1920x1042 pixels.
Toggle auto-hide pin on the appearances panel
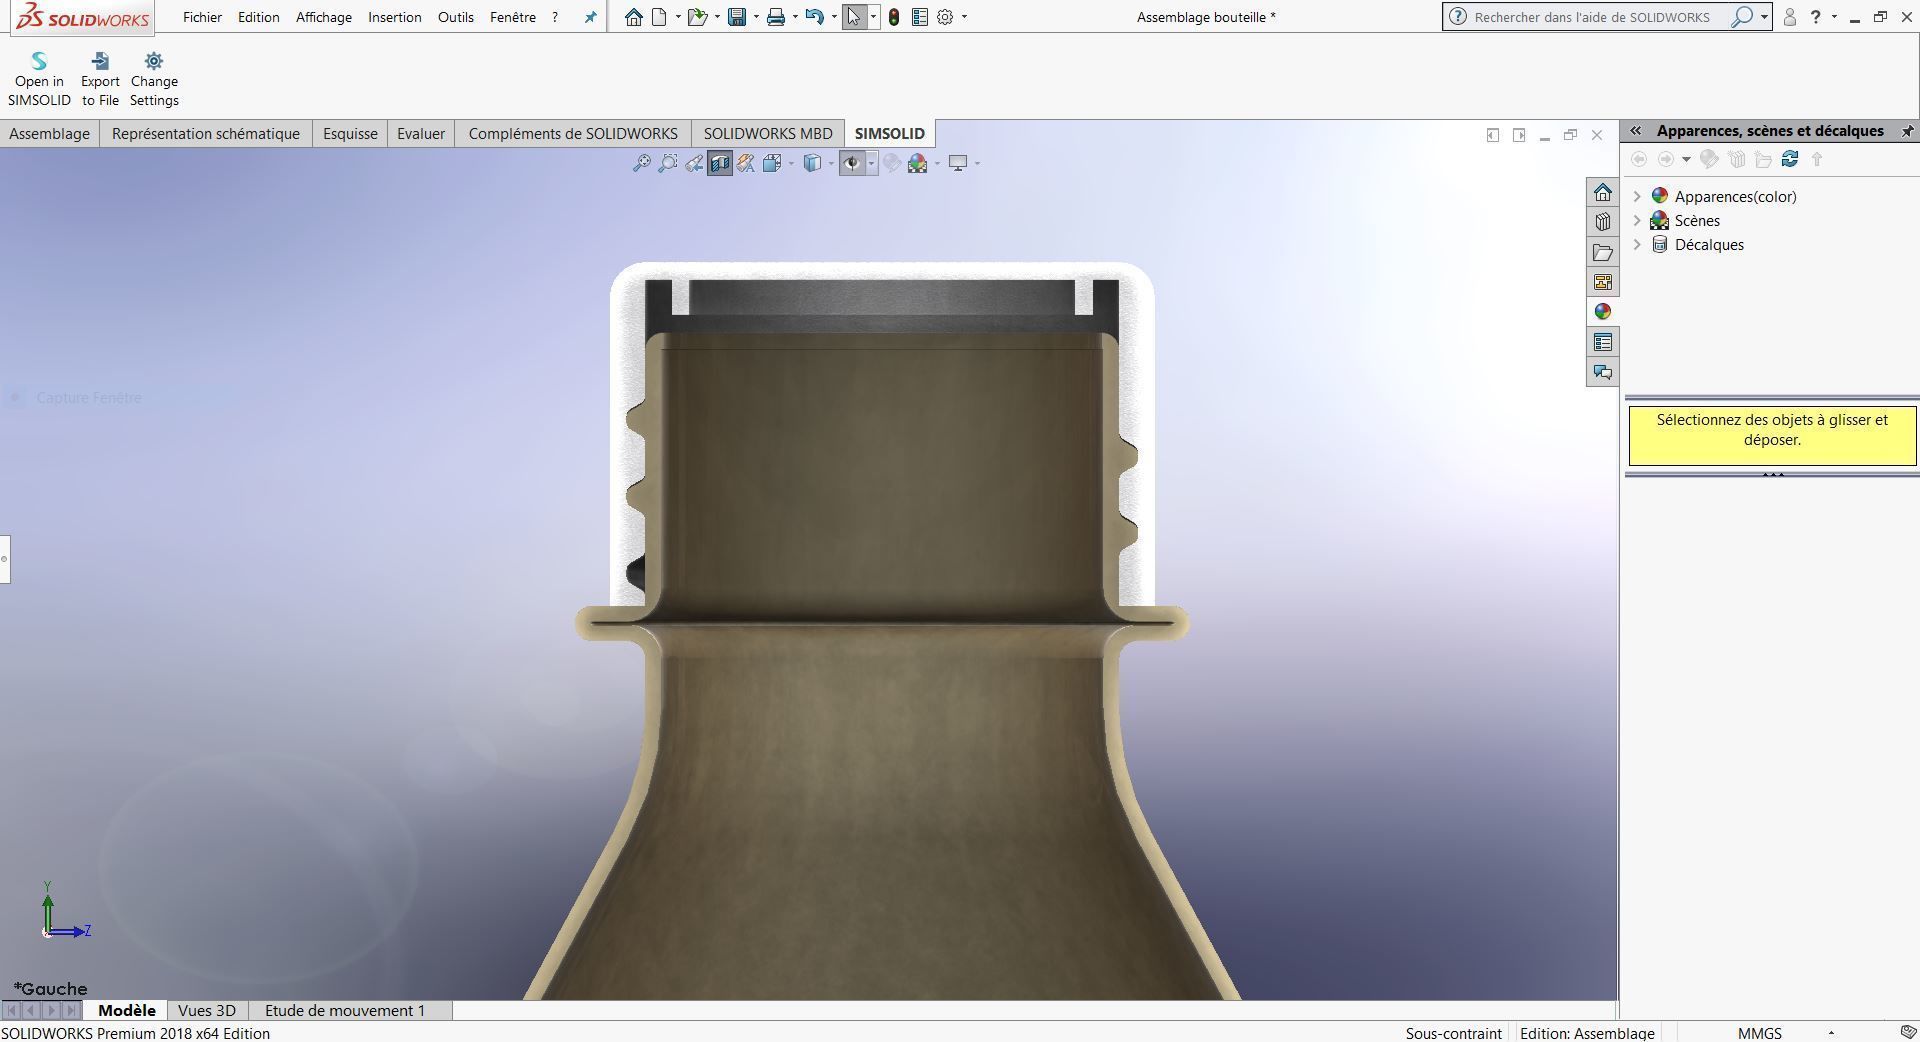(1907, 131)
